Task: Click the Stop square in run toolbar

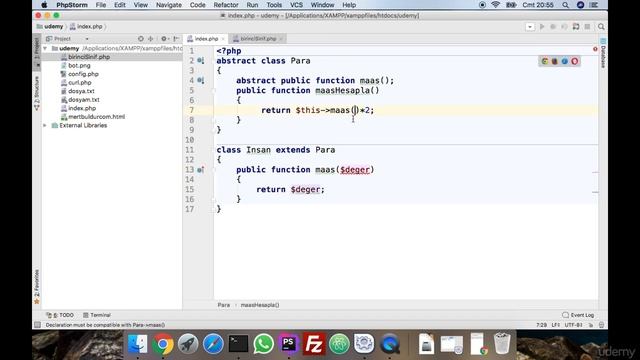Action: (587, 27)
